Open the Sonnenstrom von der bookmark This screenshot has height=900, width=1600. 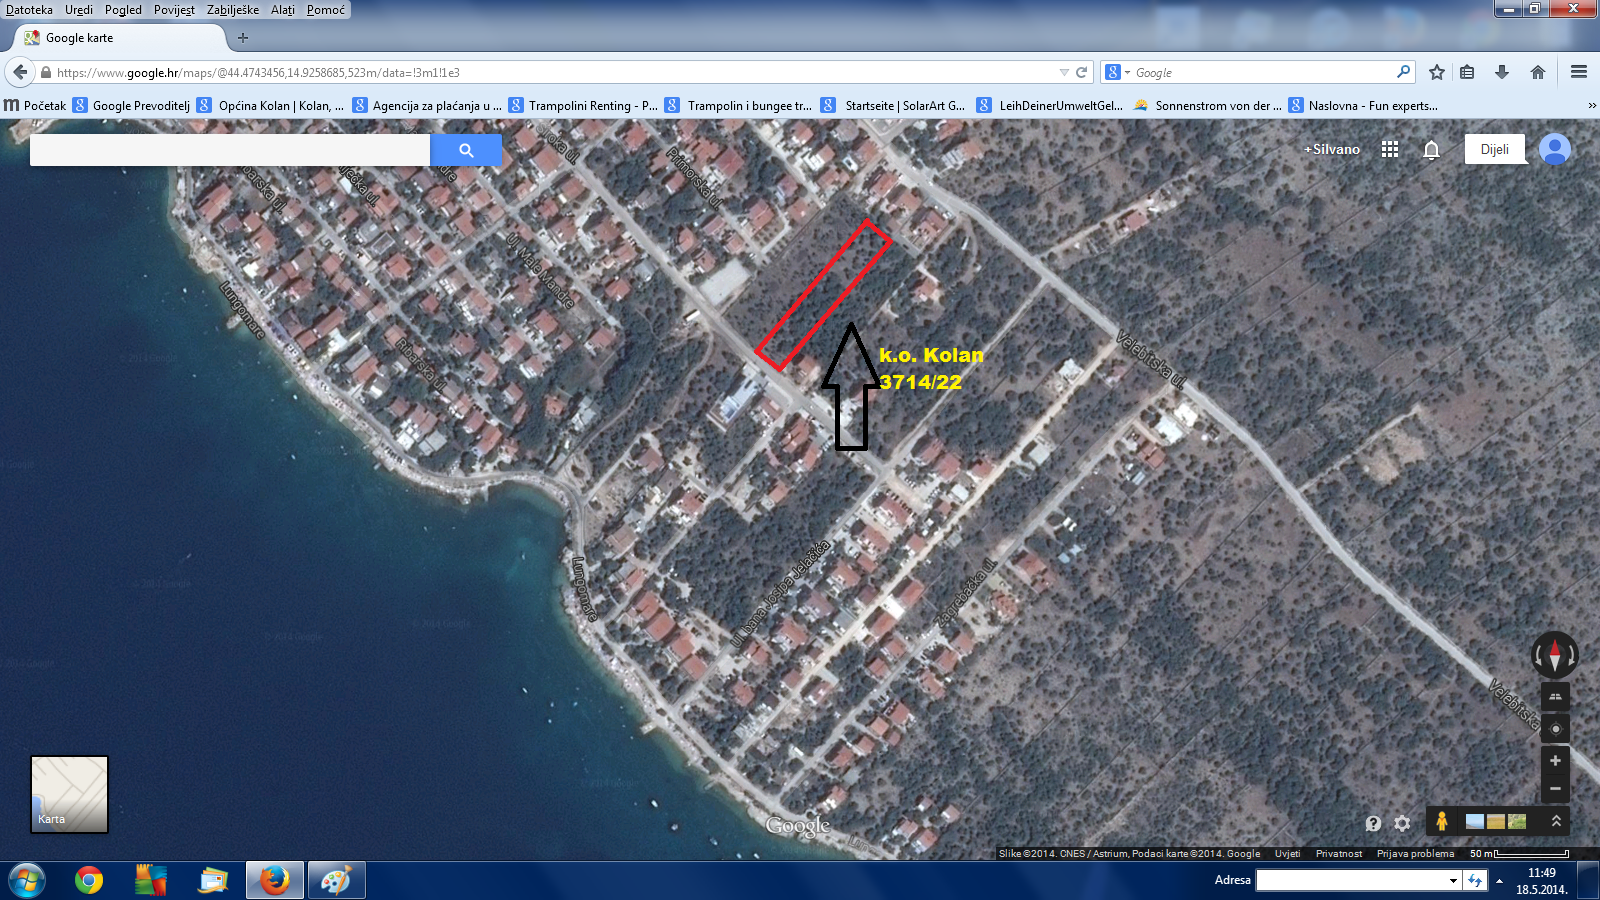[x=1207, y=105]
